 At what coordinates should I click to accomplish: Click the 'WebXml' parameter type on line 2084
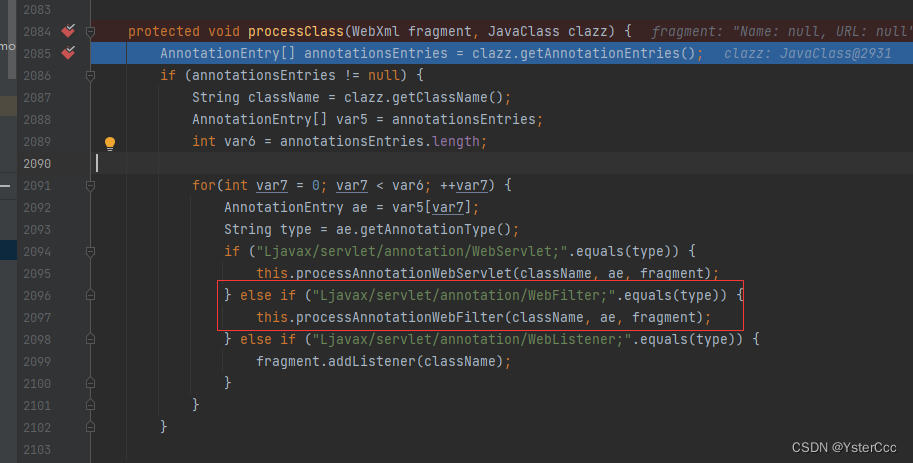(x=376, y=31)
